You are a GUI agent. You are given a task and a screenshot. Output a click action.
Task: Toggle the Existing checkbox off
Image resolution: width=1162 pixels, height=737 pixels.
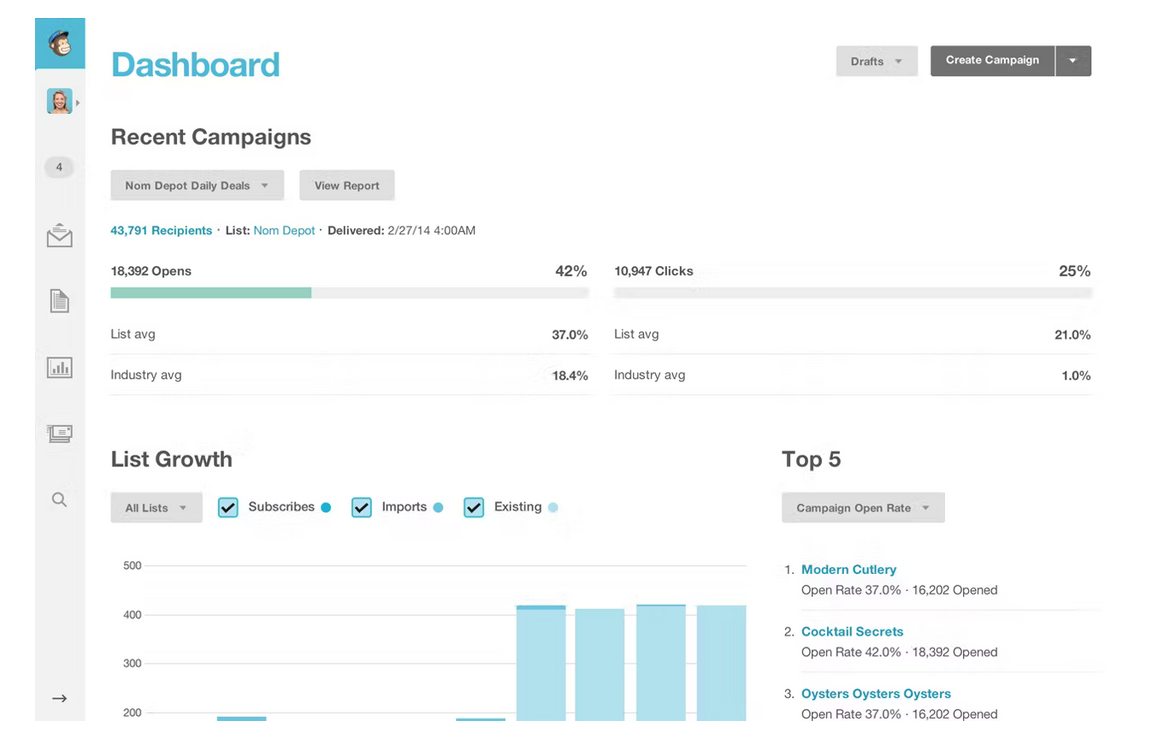pyautogui.click(x=473, y=507)
